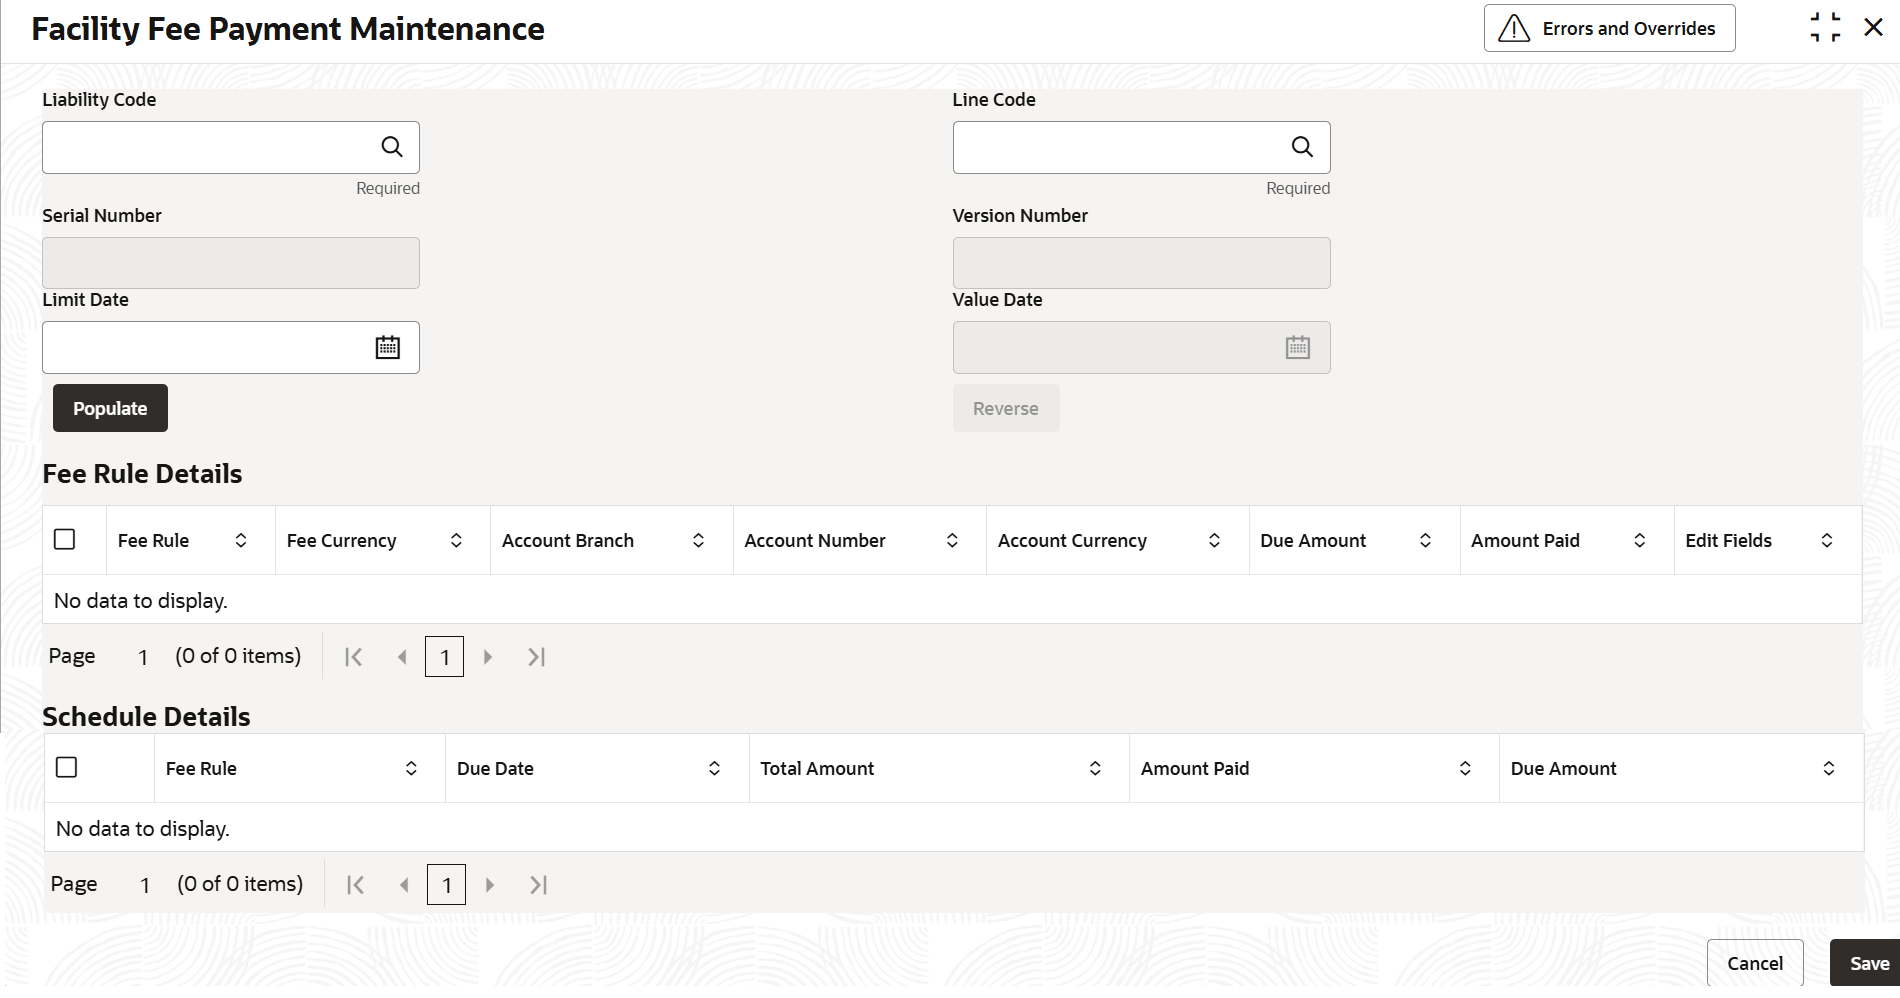Click the Liability Code search icon
Viewport: 1900px width, 998px height.
pos(392,147)
